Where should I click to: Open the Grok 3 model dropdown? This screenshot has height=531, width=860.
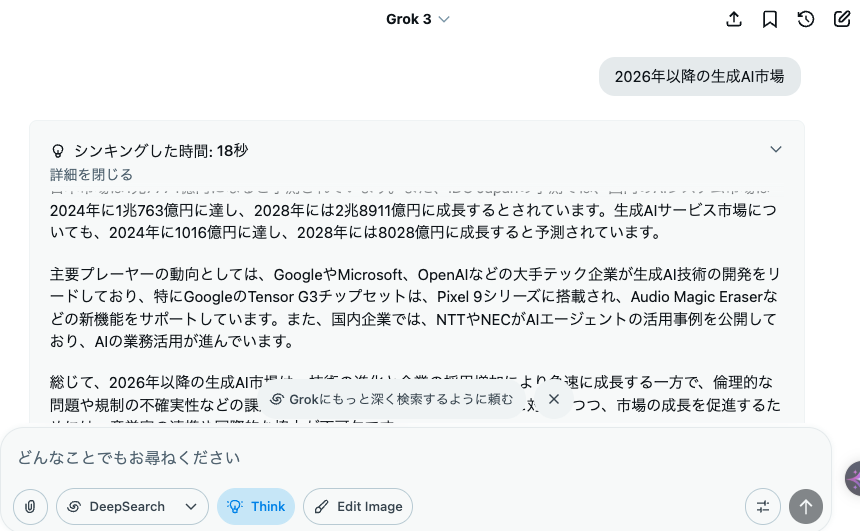tap(417, 19)
